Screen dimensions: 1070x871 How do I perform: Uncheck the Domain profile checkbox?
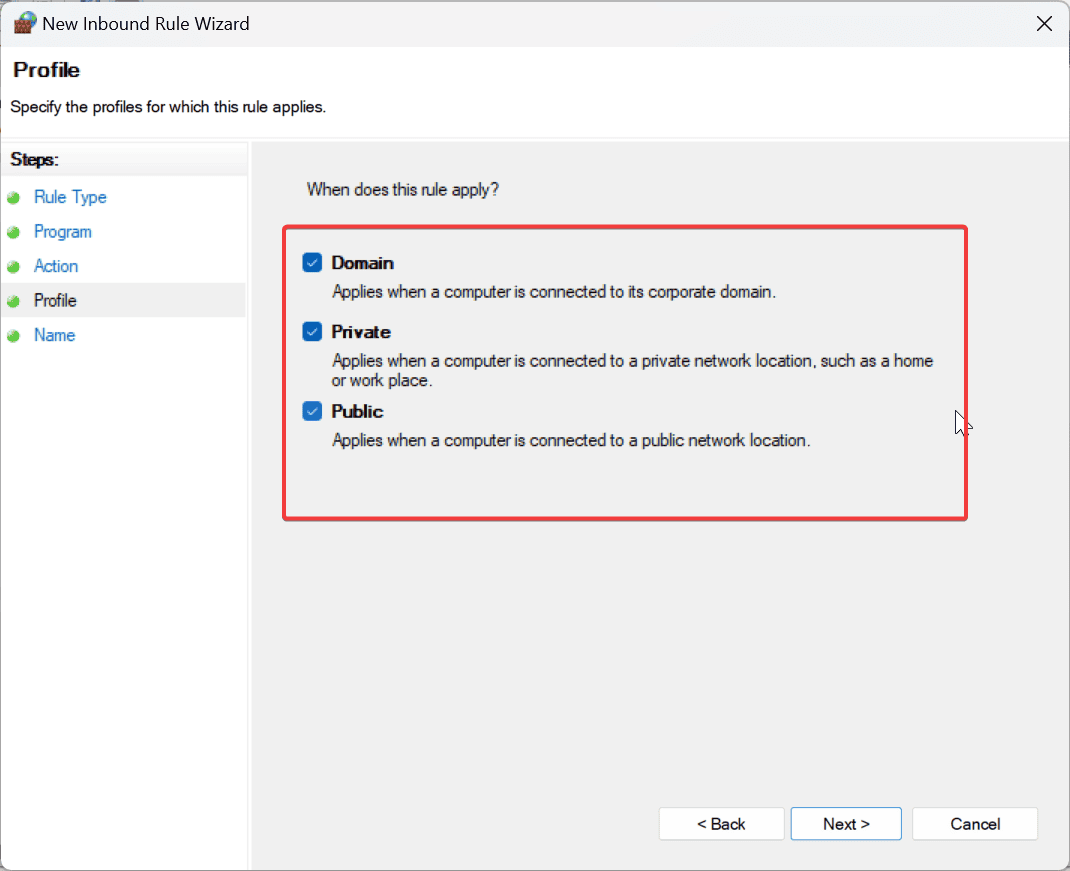[x=312, y=263]
